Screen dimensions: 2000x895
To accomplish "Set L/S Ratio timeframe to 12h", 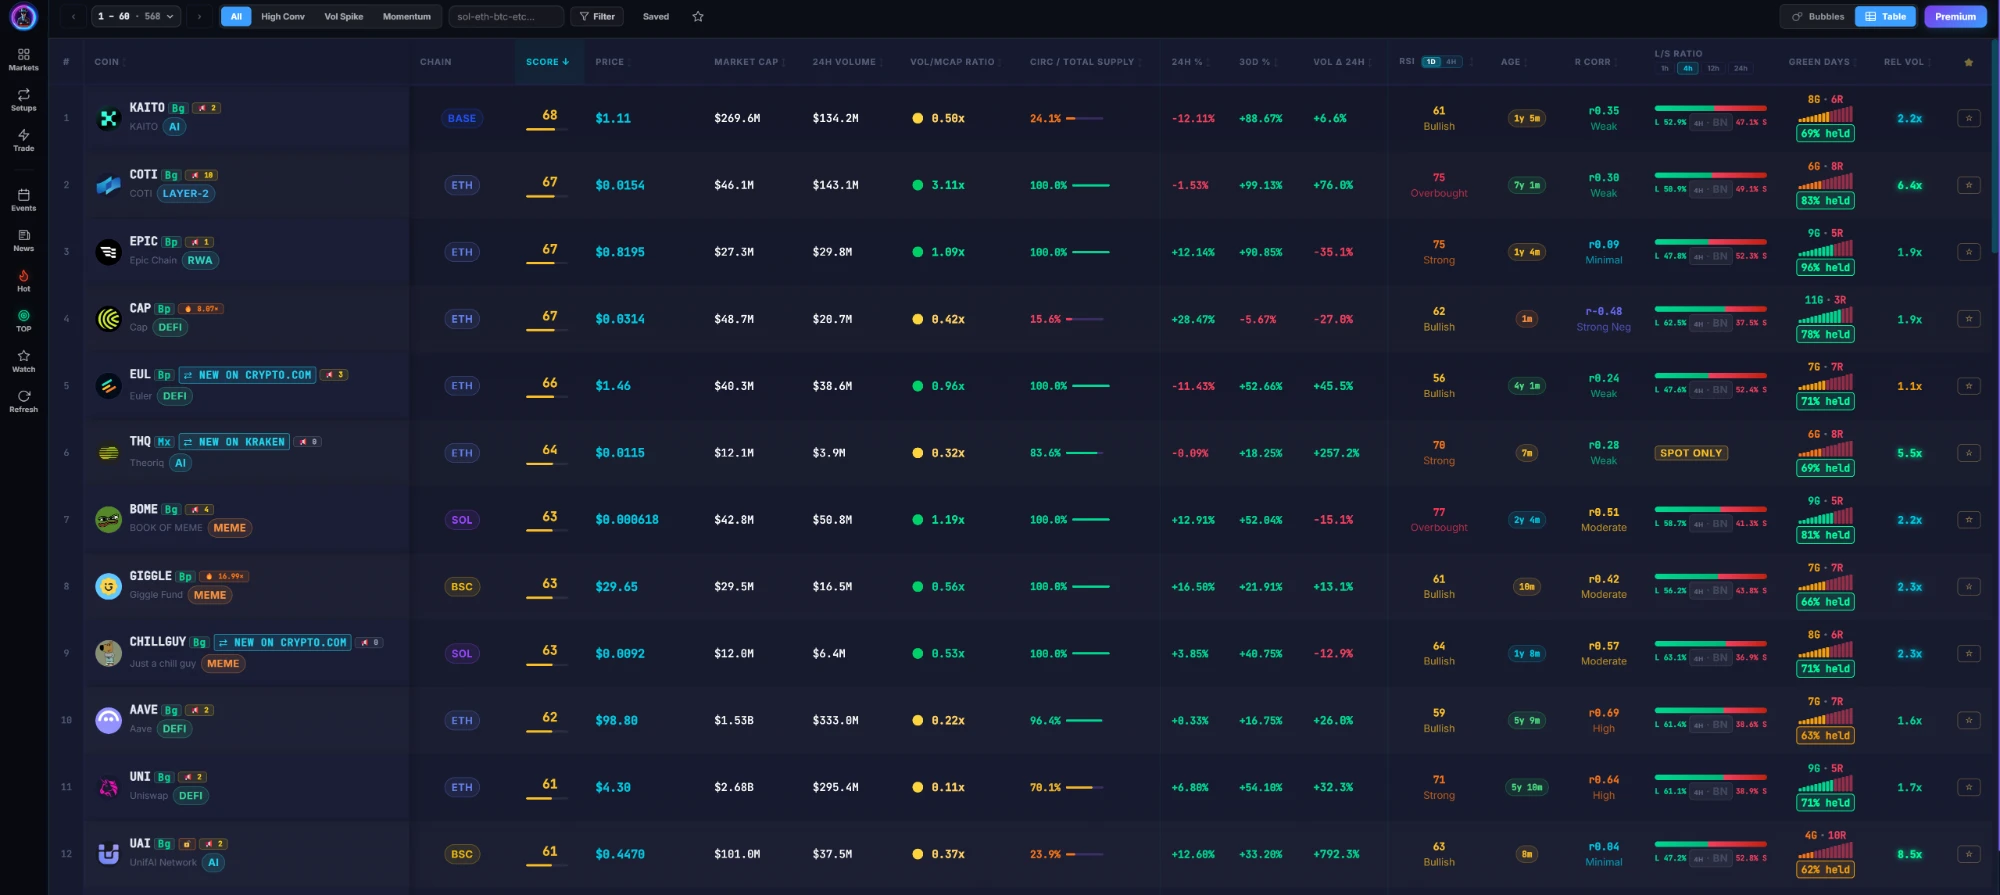I will point(1713,68).
